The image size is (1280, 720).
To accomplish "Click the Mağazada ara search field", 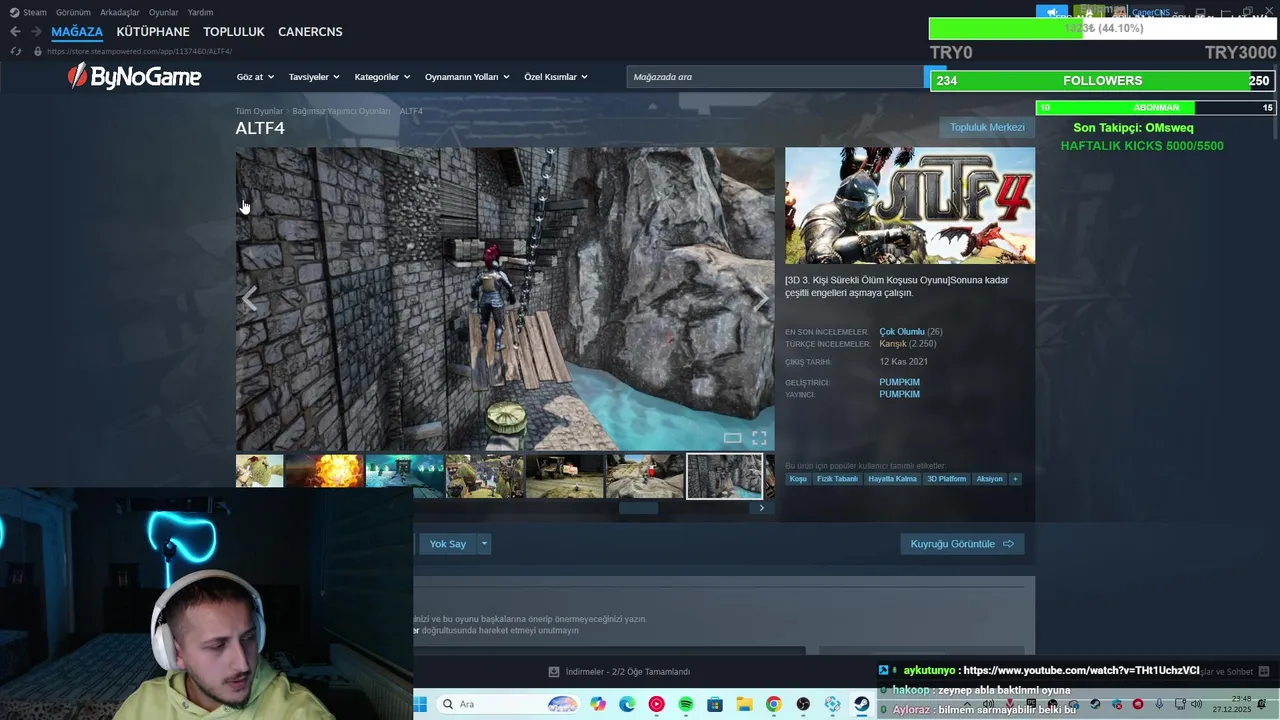I will [775, 77].
